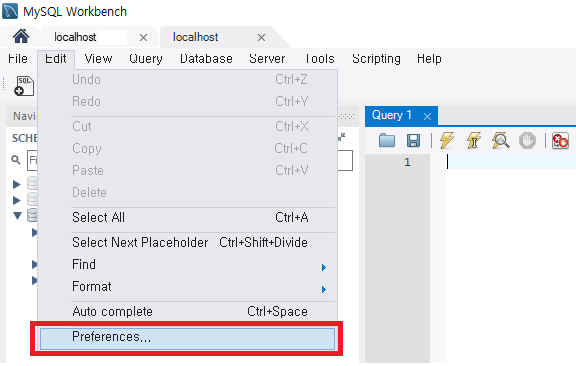Run Explain plan magnifier icon

pyautogui.click(x=500, y=140)
